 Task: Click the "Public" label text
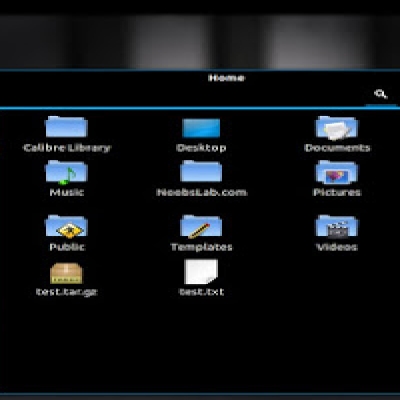[x=67, y=247]
